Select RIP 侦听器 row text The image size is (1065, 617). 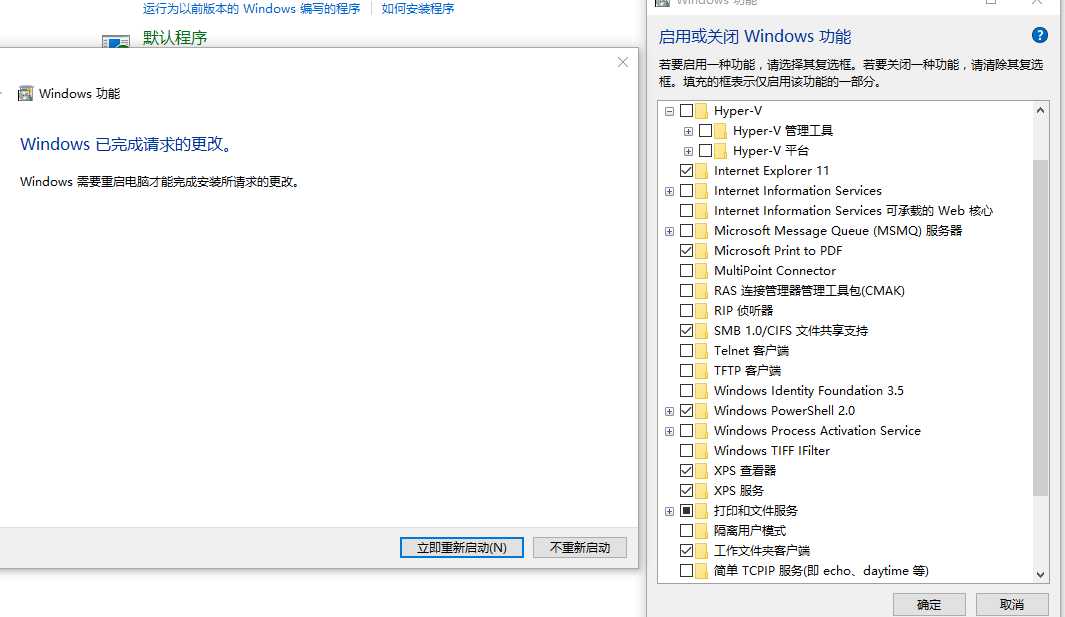743,311
